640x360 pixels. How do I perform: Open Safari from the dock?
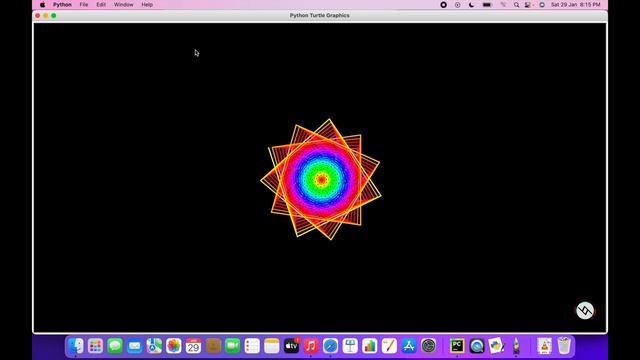point(331,346)
